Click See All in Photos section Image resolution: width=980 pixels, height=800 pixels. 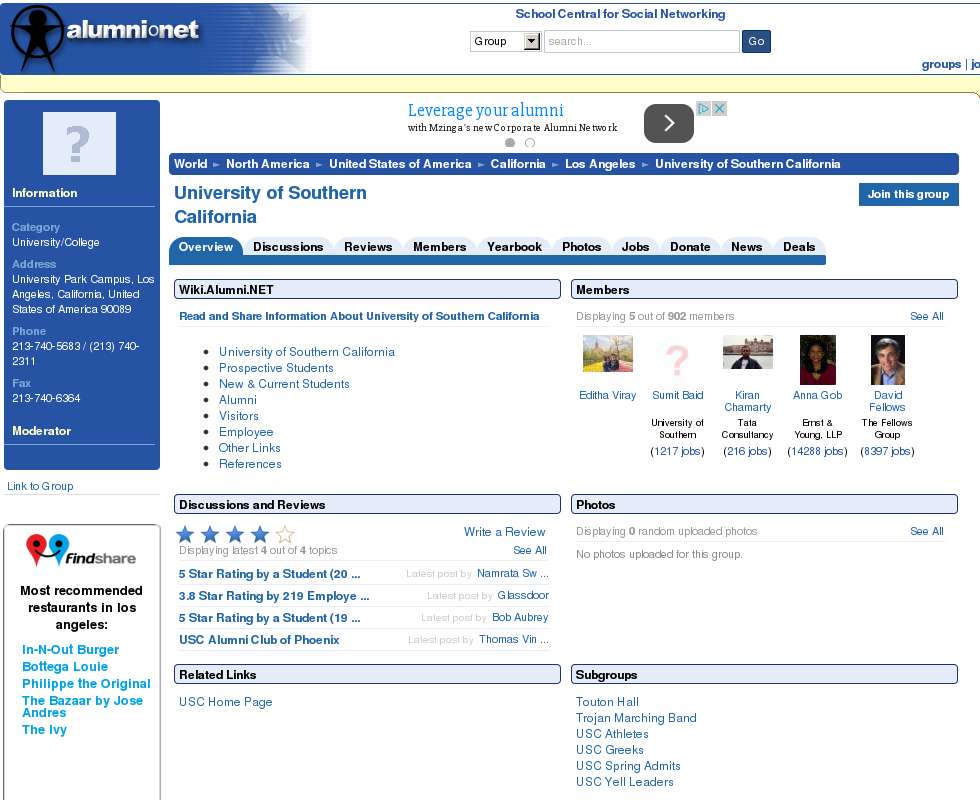[926, 531]
